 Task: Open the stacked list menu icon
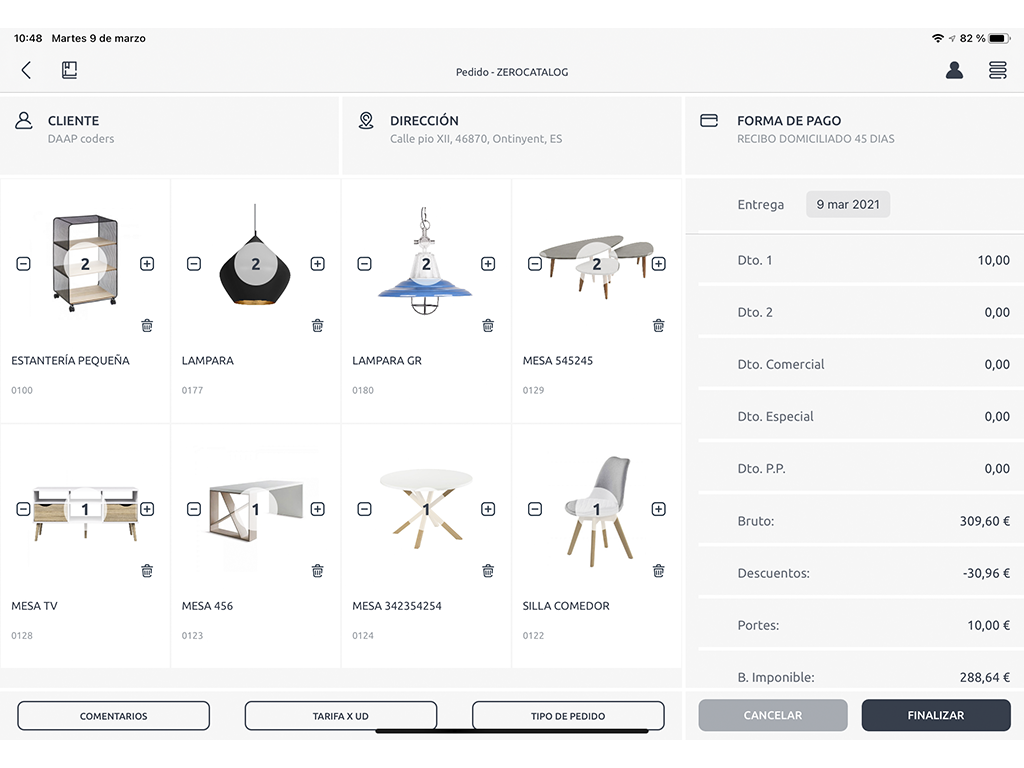pos(997,70)
